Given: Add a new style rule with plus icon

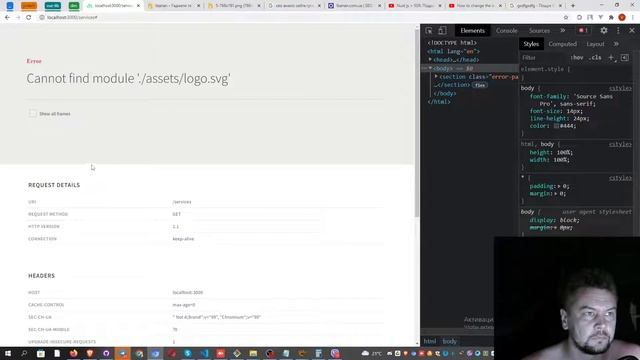Looking at the screenshot, I should pos(611,58).
